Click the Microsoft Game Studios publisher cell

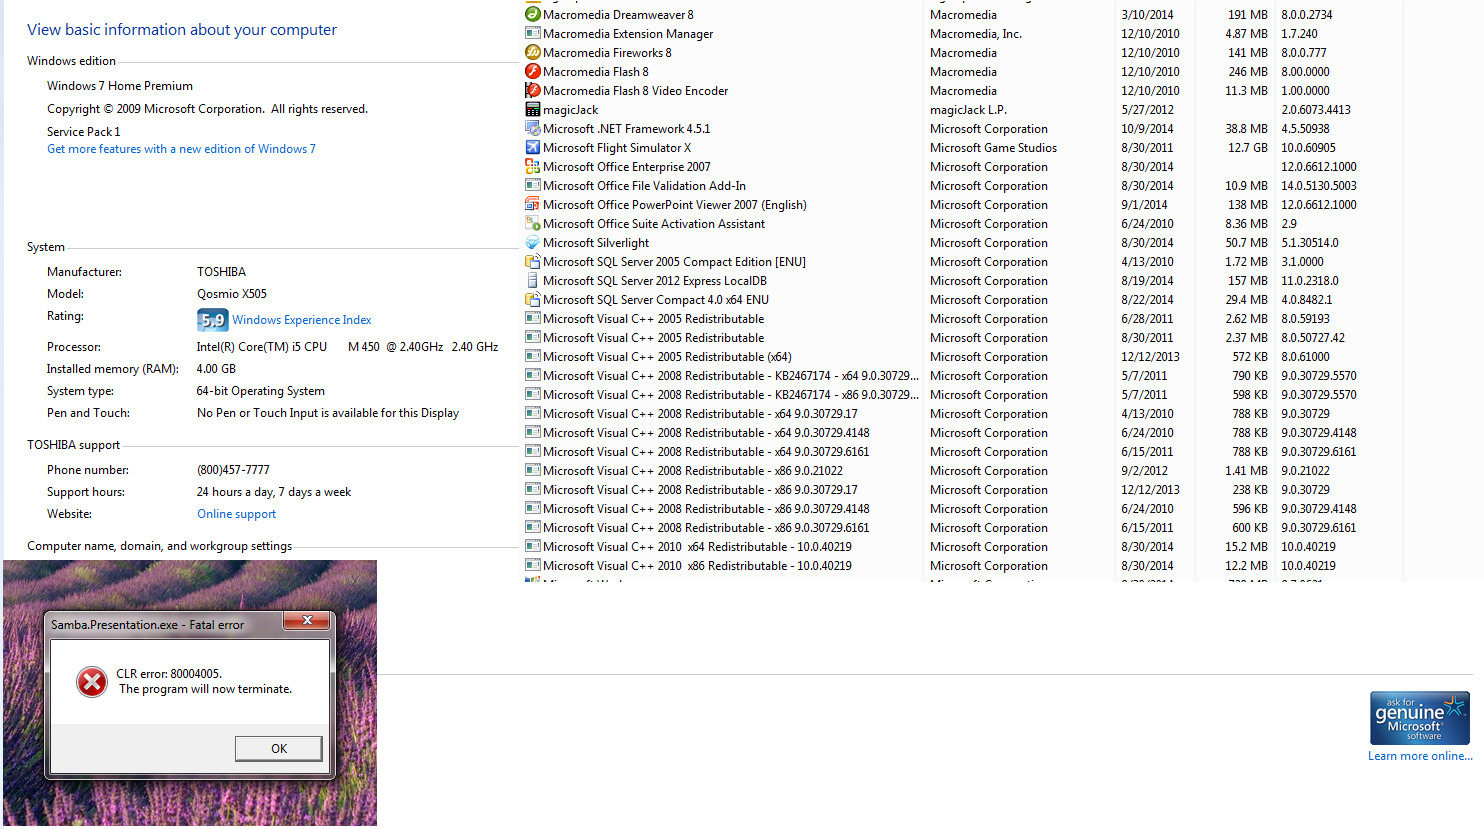pyautogui.click(x=993, y=147)
